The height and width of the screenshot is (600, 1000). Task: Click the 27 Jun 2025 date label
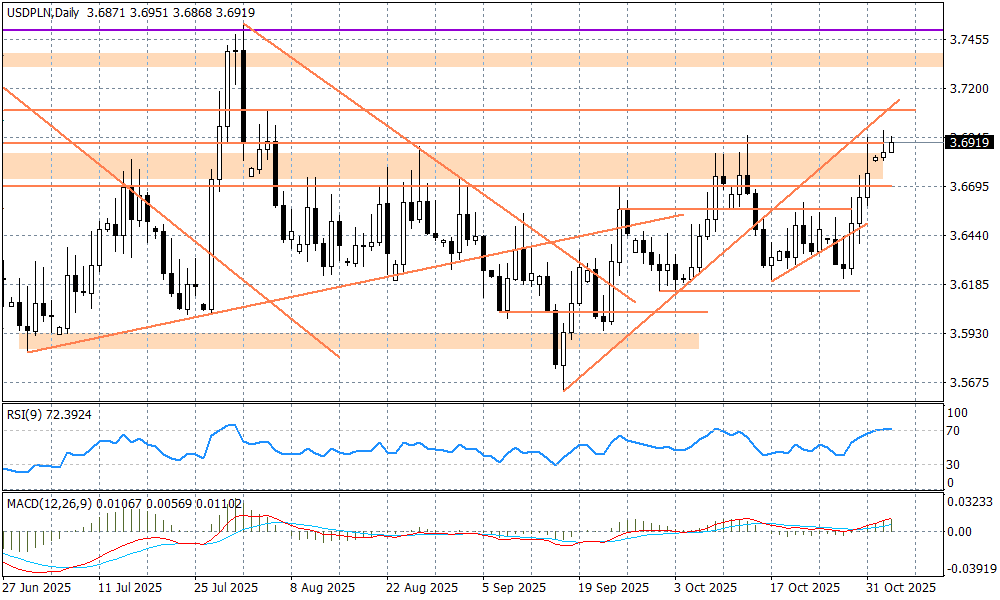coord(36,587)
